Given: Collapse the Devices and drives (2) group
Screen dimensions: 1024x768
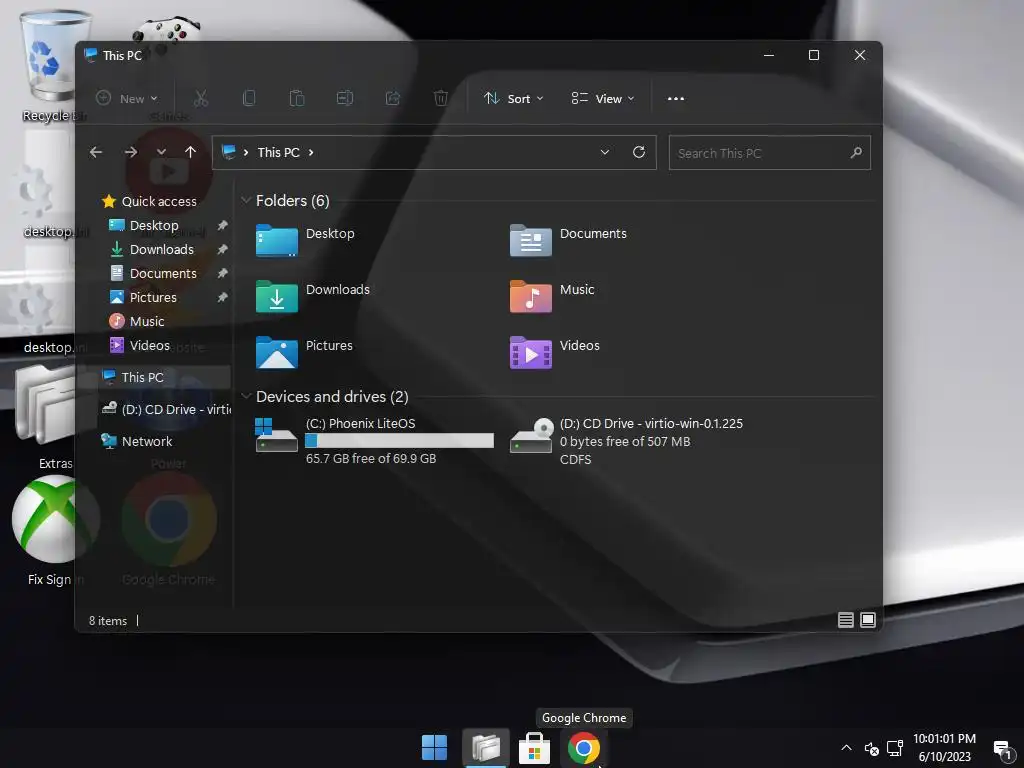Looking at the screenshot, I should point(246,396).
